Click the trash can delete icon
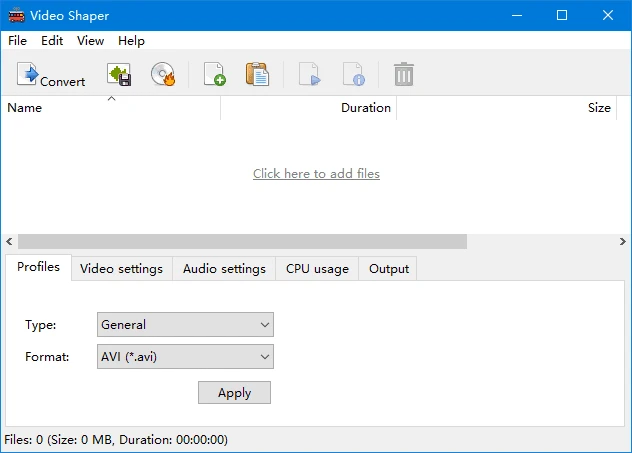 pos(404,75)
